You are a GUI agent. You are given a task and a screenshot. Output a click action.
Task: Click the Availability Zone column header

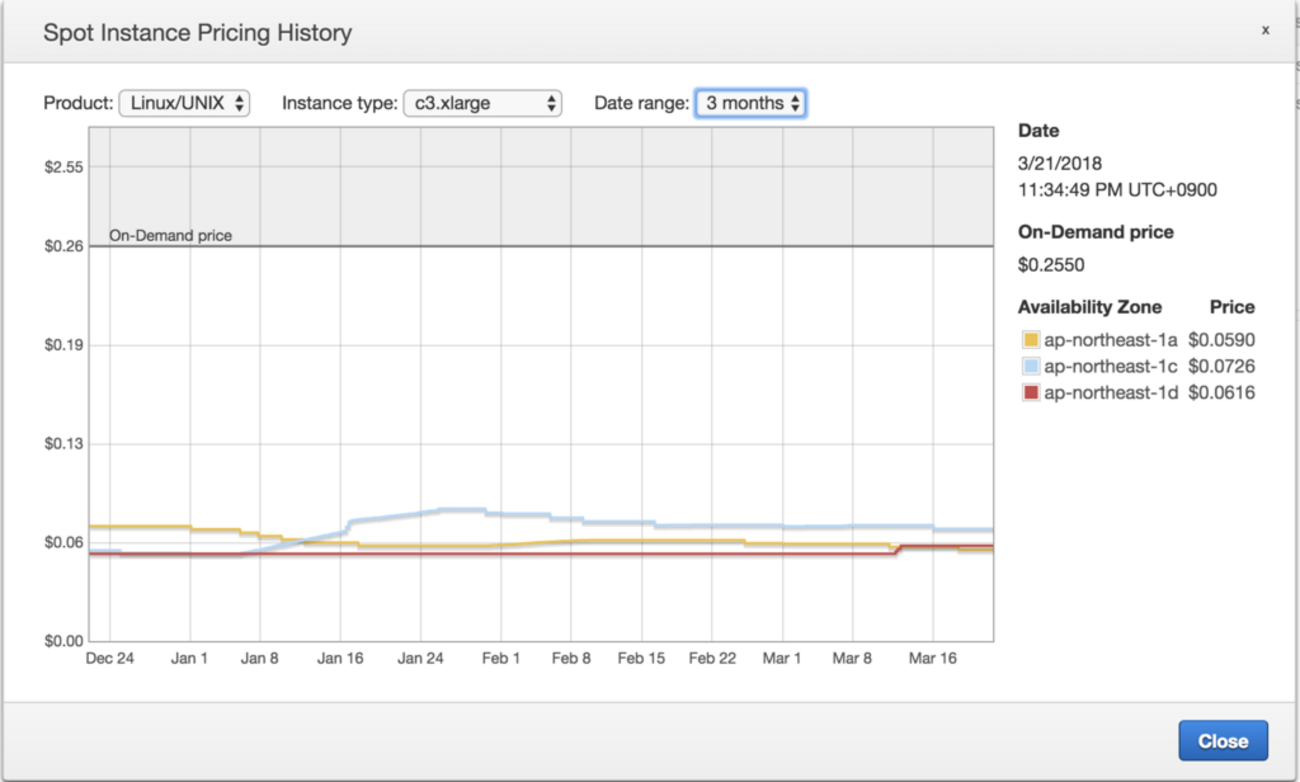pos(1090,307)
